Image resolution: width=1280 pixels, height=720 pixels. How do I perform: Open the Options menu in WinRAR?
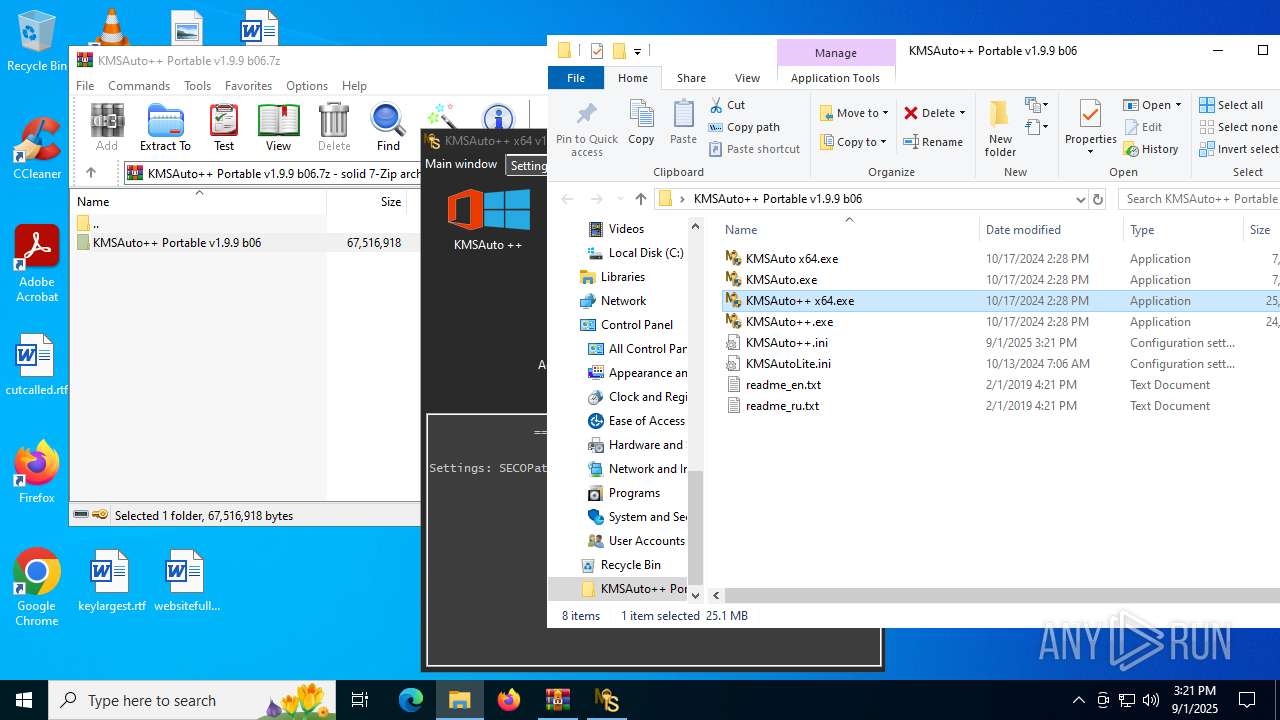(x=307, y=86)
